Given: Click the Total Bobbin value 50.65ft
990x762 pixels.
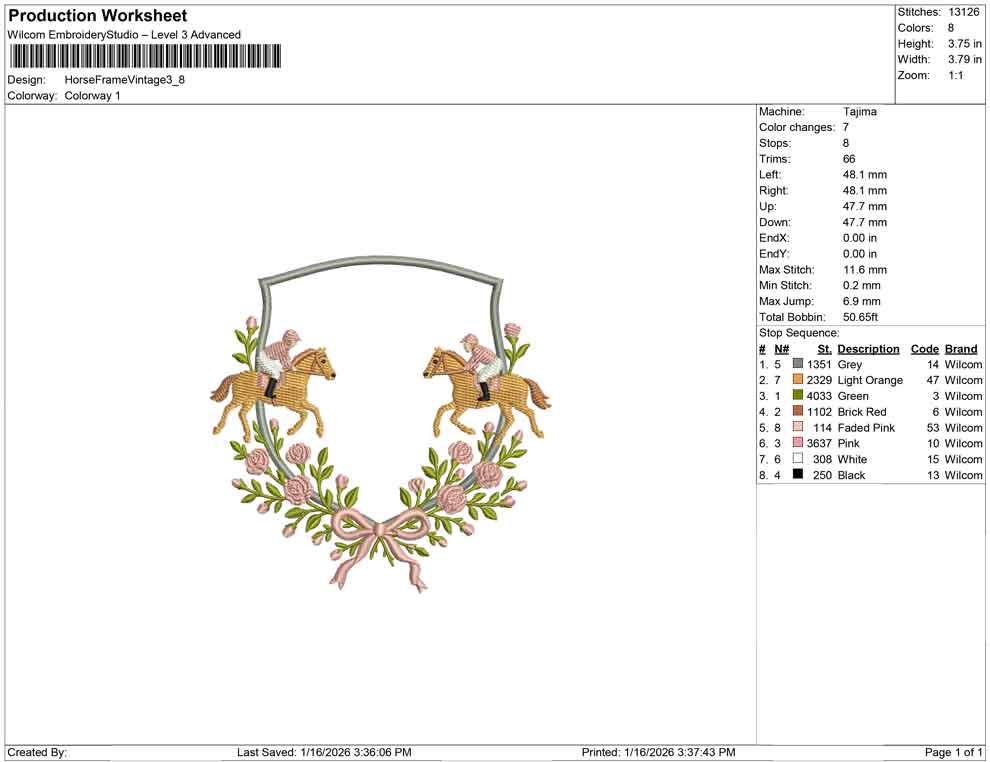Looking at the screenshot, I should [861, 316].
